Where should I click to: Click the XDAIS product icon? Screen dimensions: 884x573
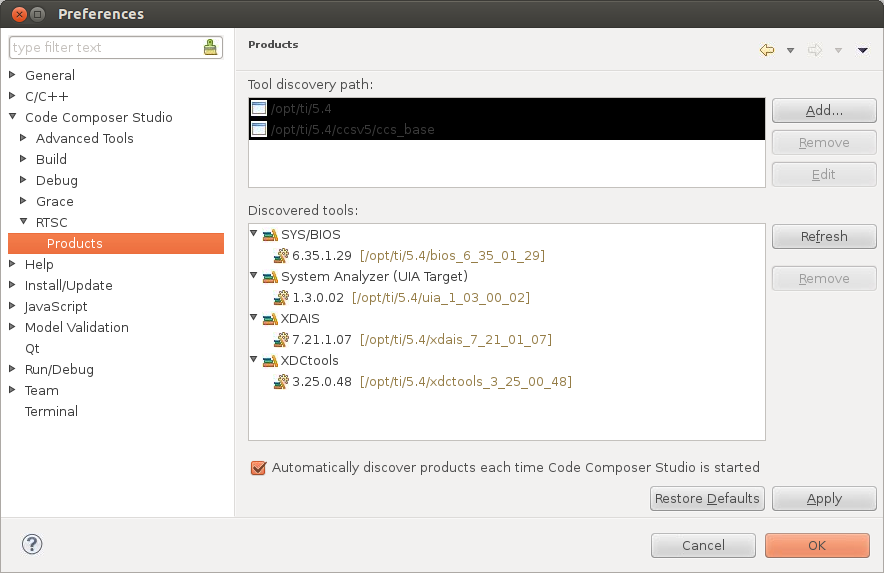click(270, 319)
